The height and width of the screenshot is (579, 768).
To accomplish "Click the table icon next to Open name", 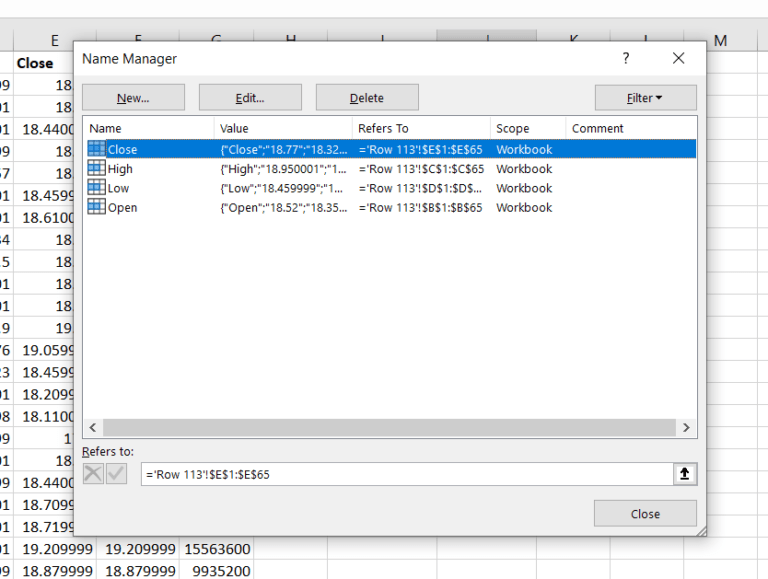I will click(96, 207).
